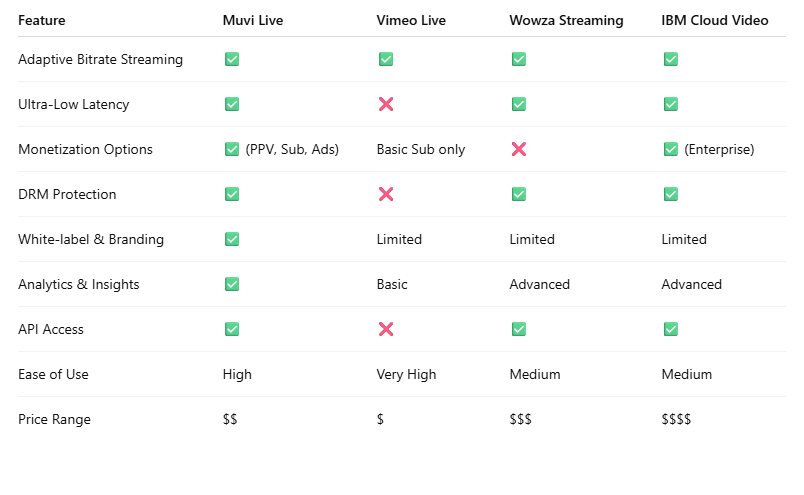Click Vimeo Live's Ultra-Low Latency red cross
The height and width of the screenshot is (495, 804).
(386, 104)
